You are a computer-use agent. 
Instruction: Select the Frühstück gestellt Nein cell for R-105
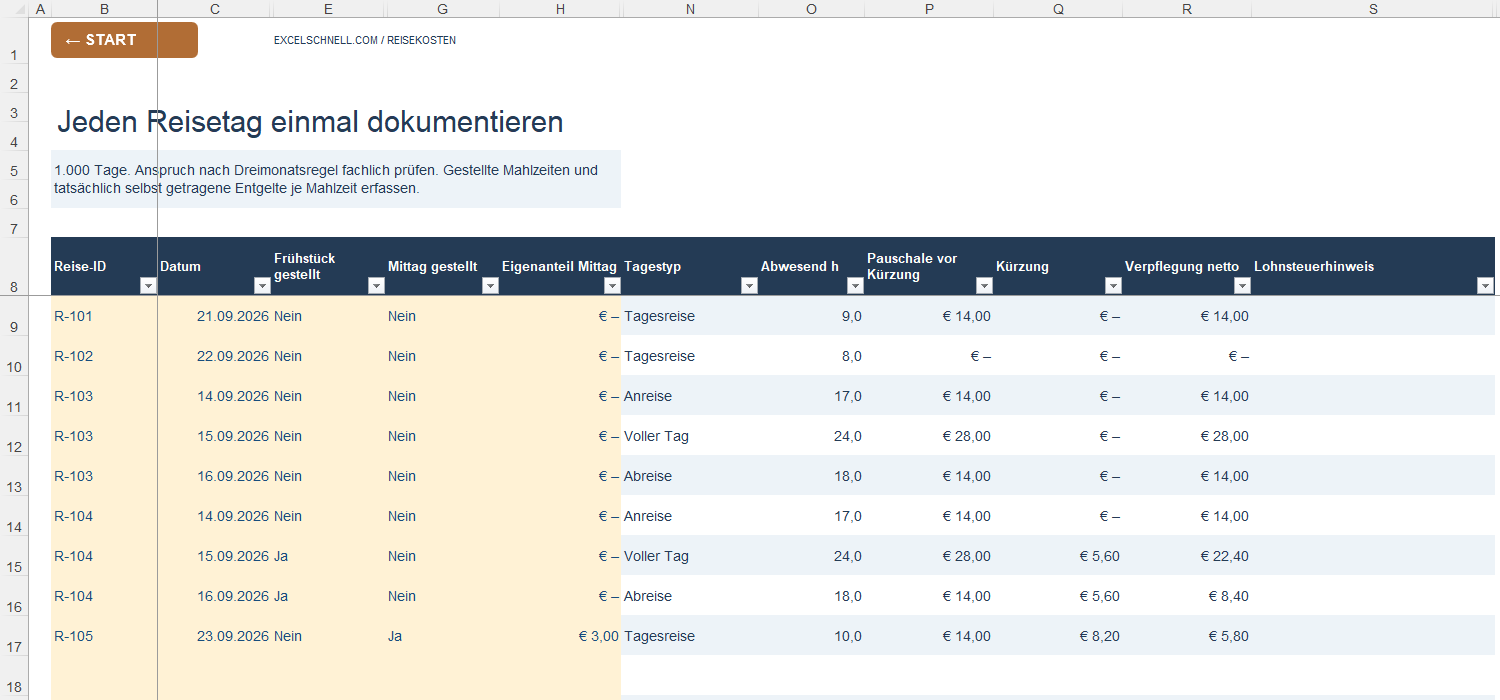329,636
